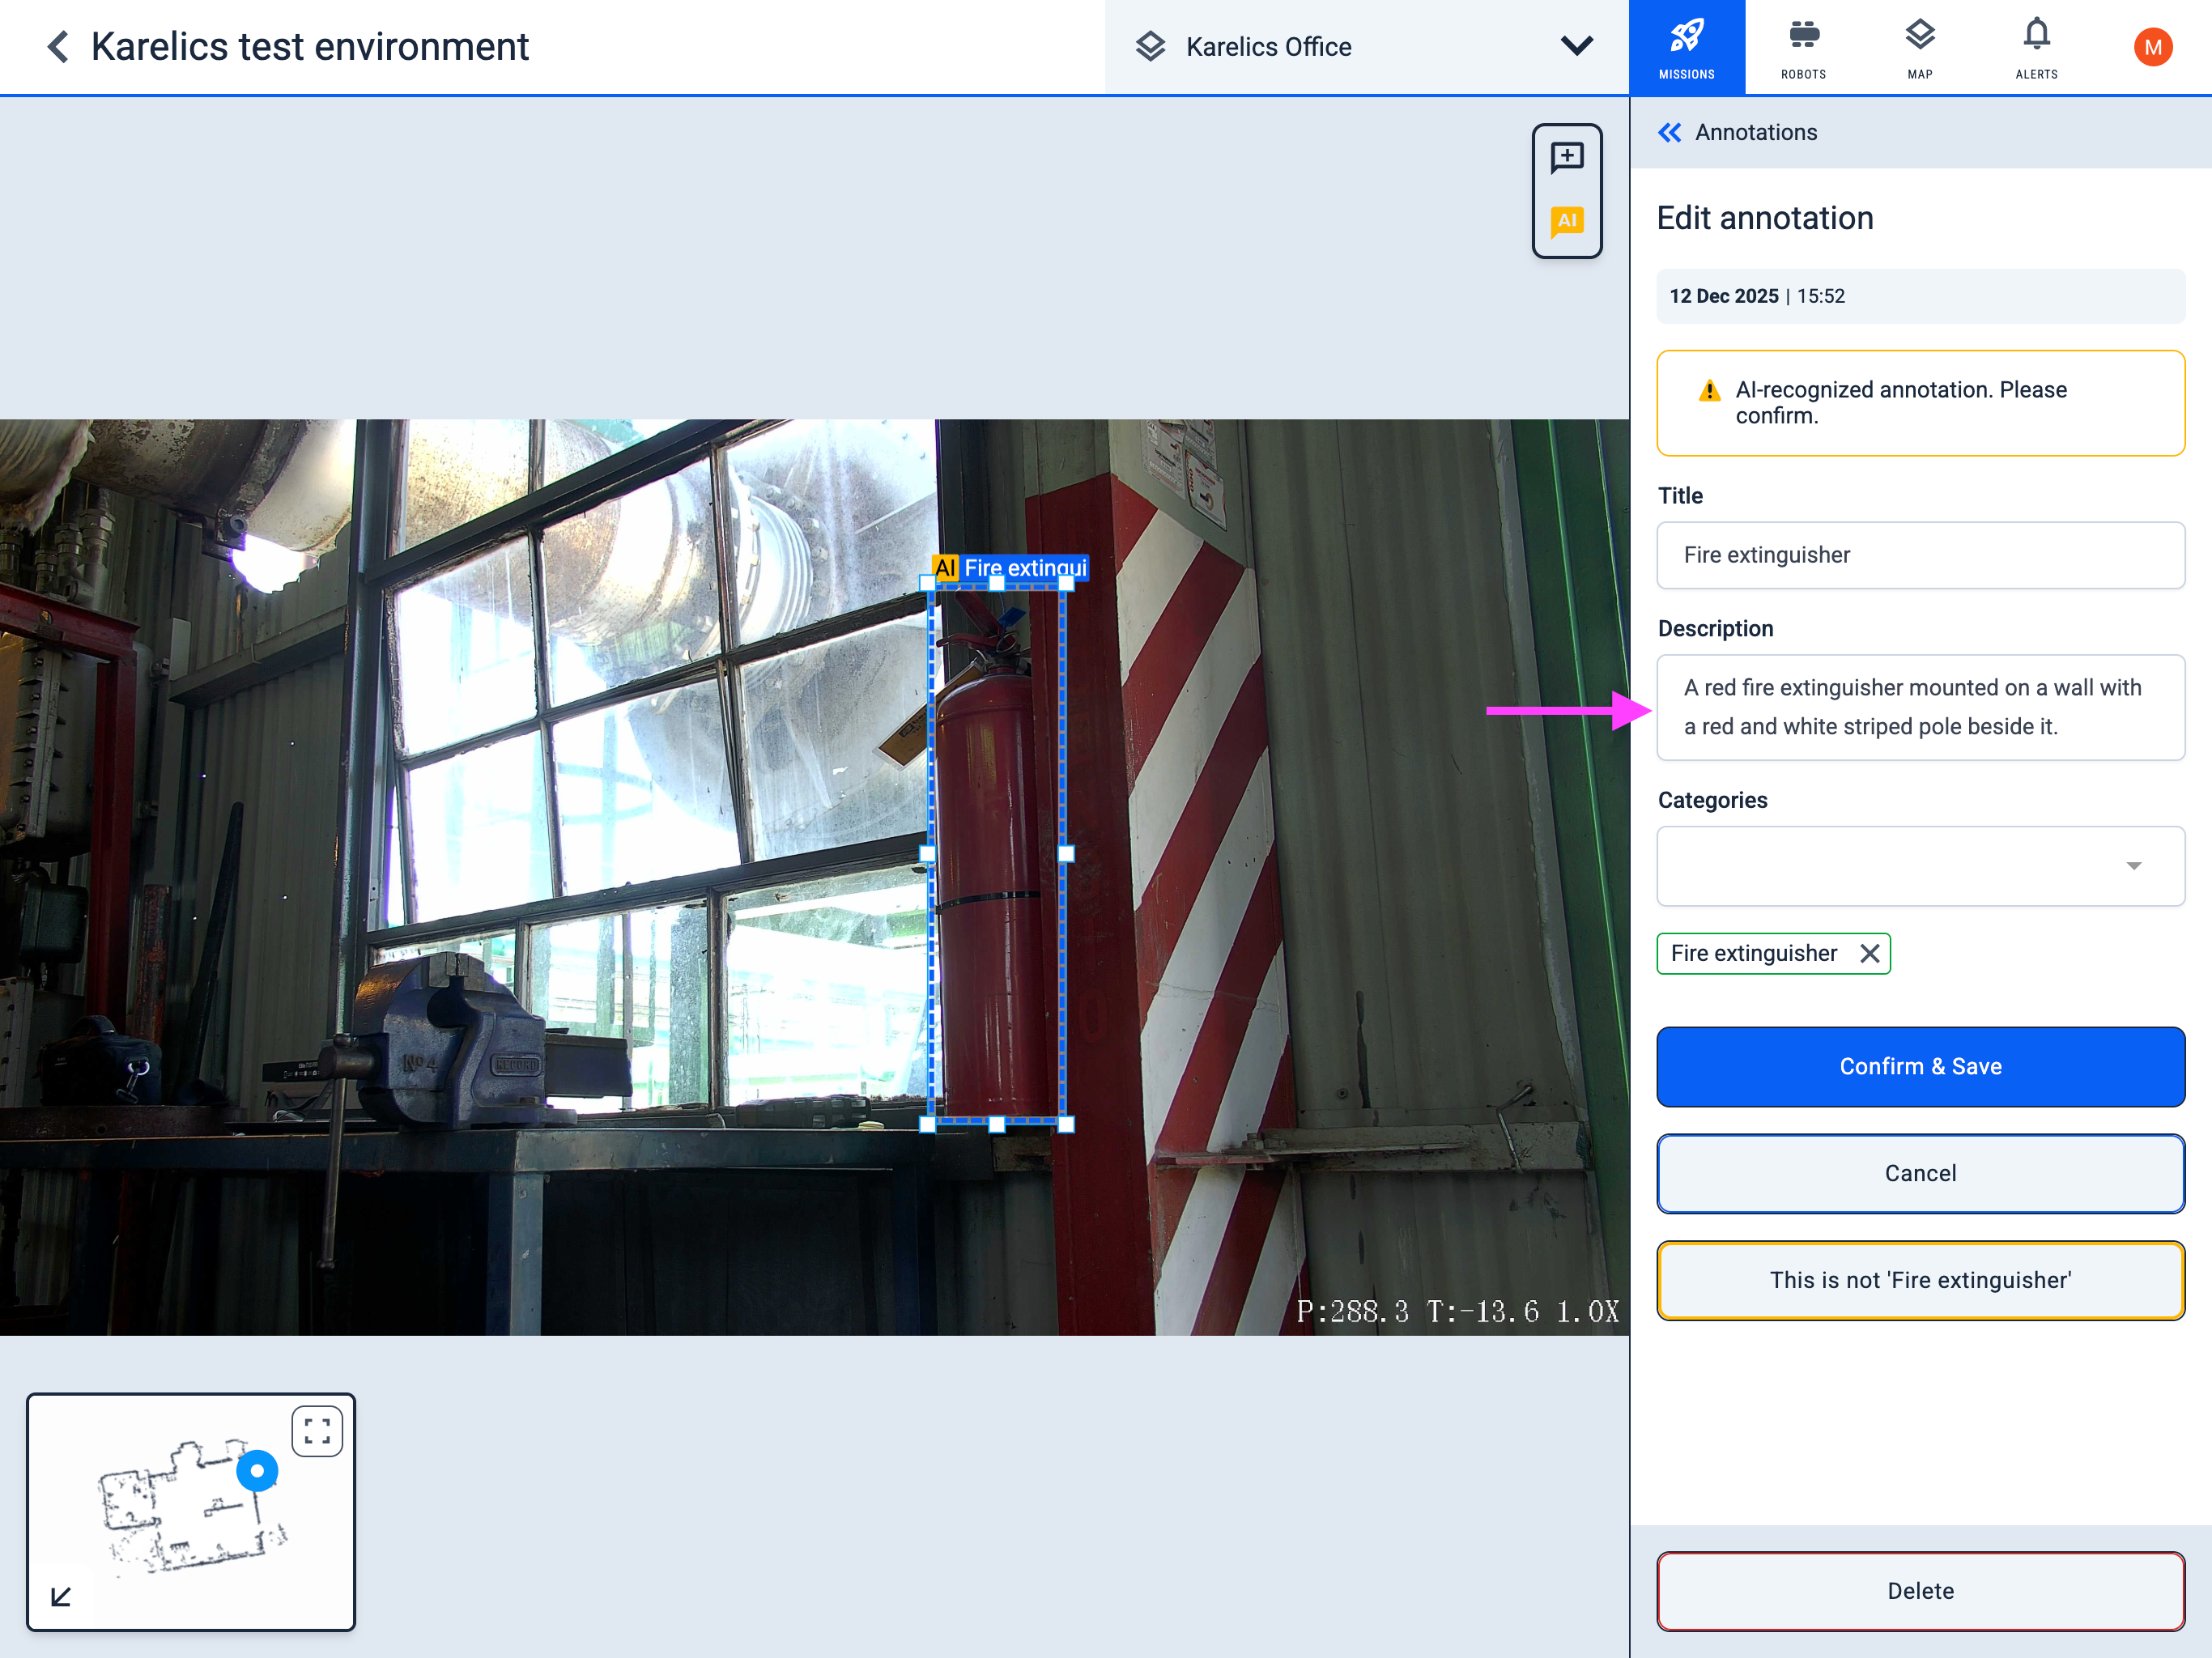Click the Title input field

1919,555
